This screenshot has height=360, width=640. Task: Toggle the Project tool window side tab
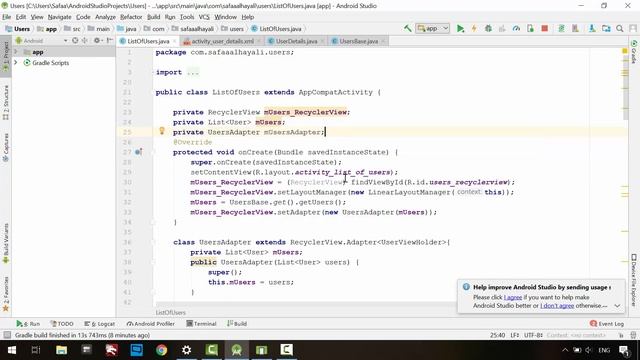click(x=6, y=57)
